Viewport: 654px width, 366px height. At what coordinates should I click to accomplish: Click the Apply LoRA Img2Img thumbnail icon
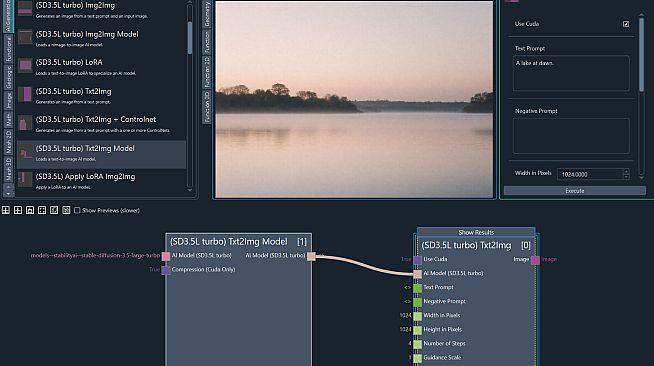25,180
